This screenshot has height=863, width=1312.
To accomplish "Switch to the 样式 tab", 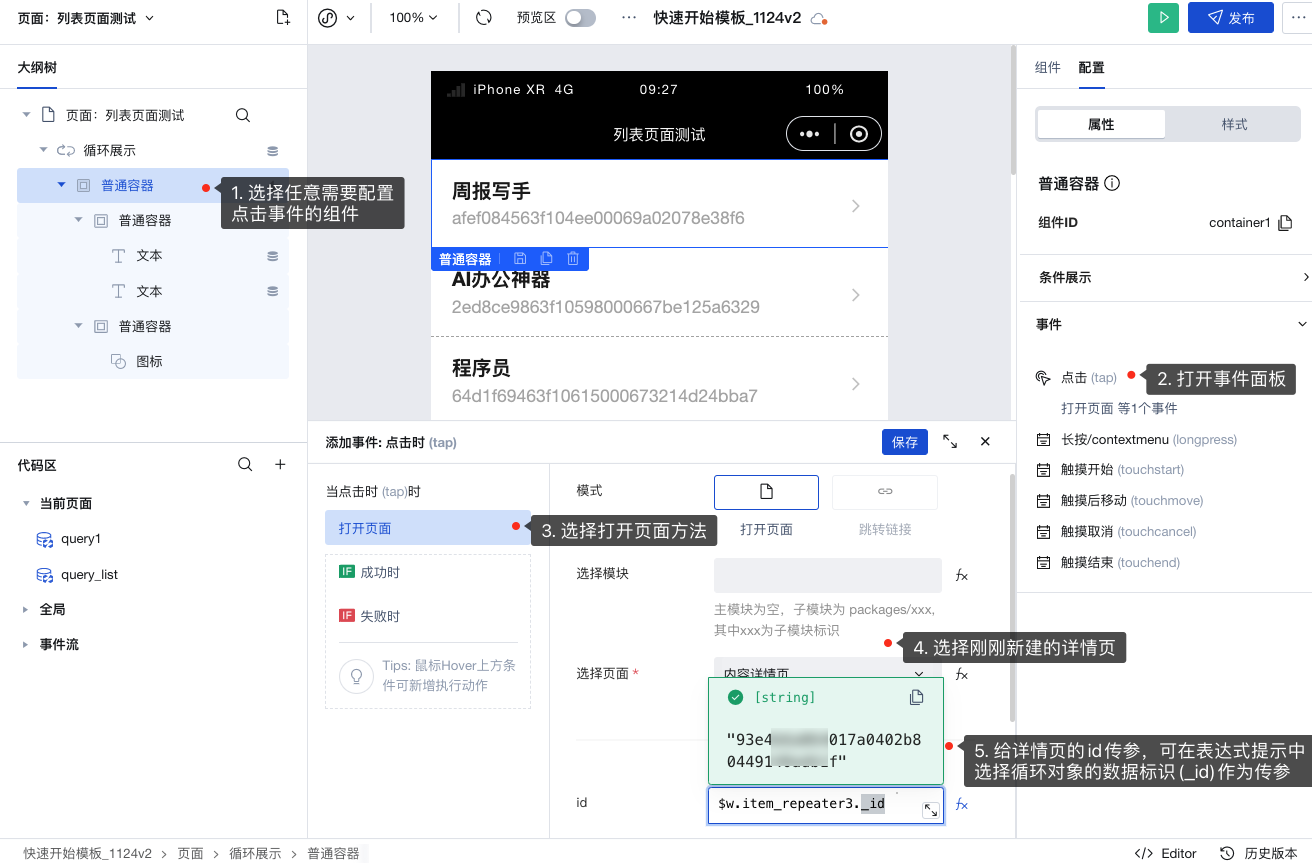I will (1237, 124).
